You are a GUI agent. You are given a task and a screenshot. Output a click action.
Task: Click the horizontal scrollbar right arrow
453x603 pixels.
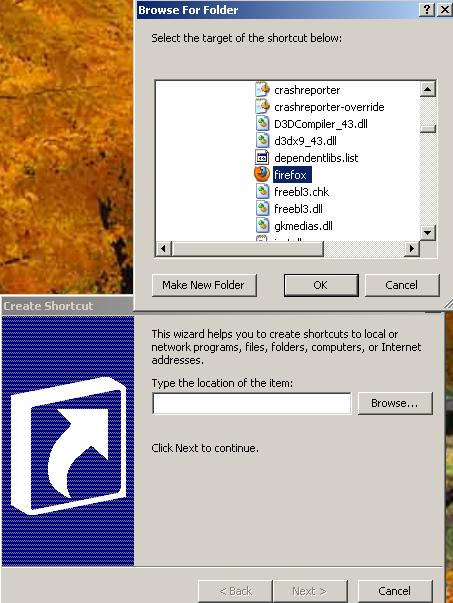pos(412,248)
